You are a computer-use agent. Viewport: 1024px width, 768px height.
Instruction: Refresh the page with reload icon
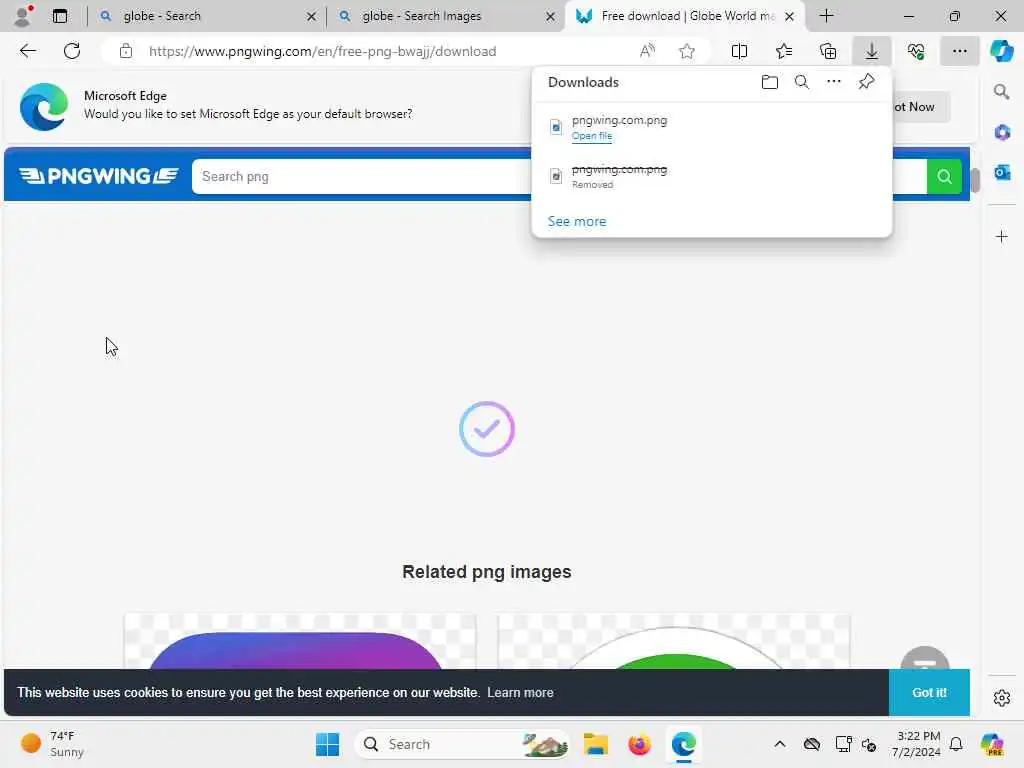[x=72, y=51]
